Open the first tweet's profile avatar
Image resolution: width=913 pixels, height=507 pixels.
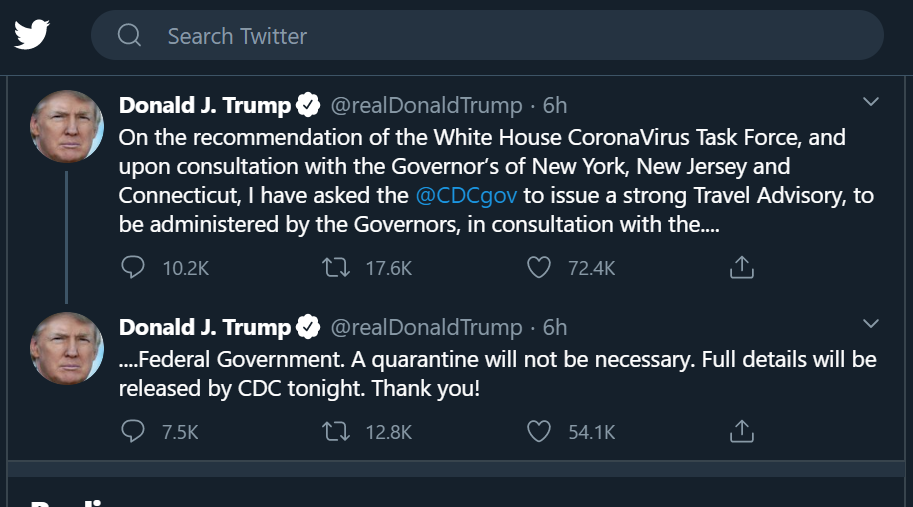[67, 126]
